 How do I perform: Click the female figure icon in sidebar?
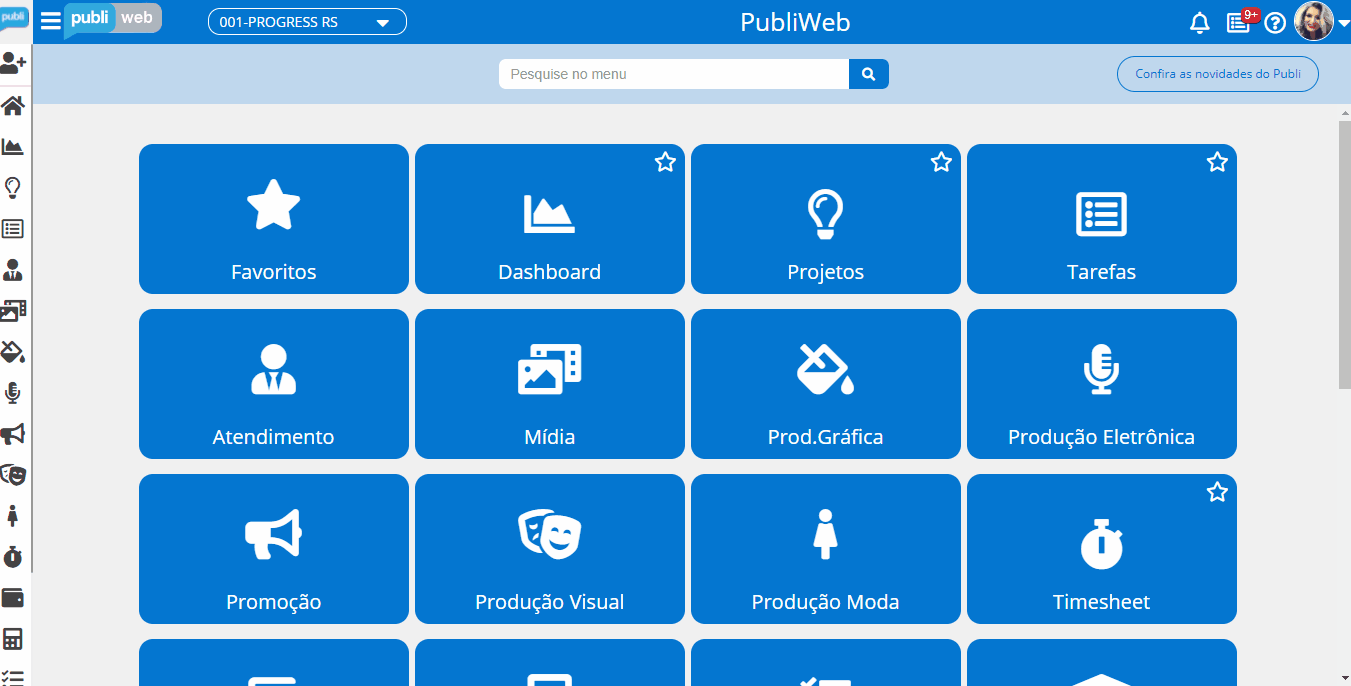(13, 516)
